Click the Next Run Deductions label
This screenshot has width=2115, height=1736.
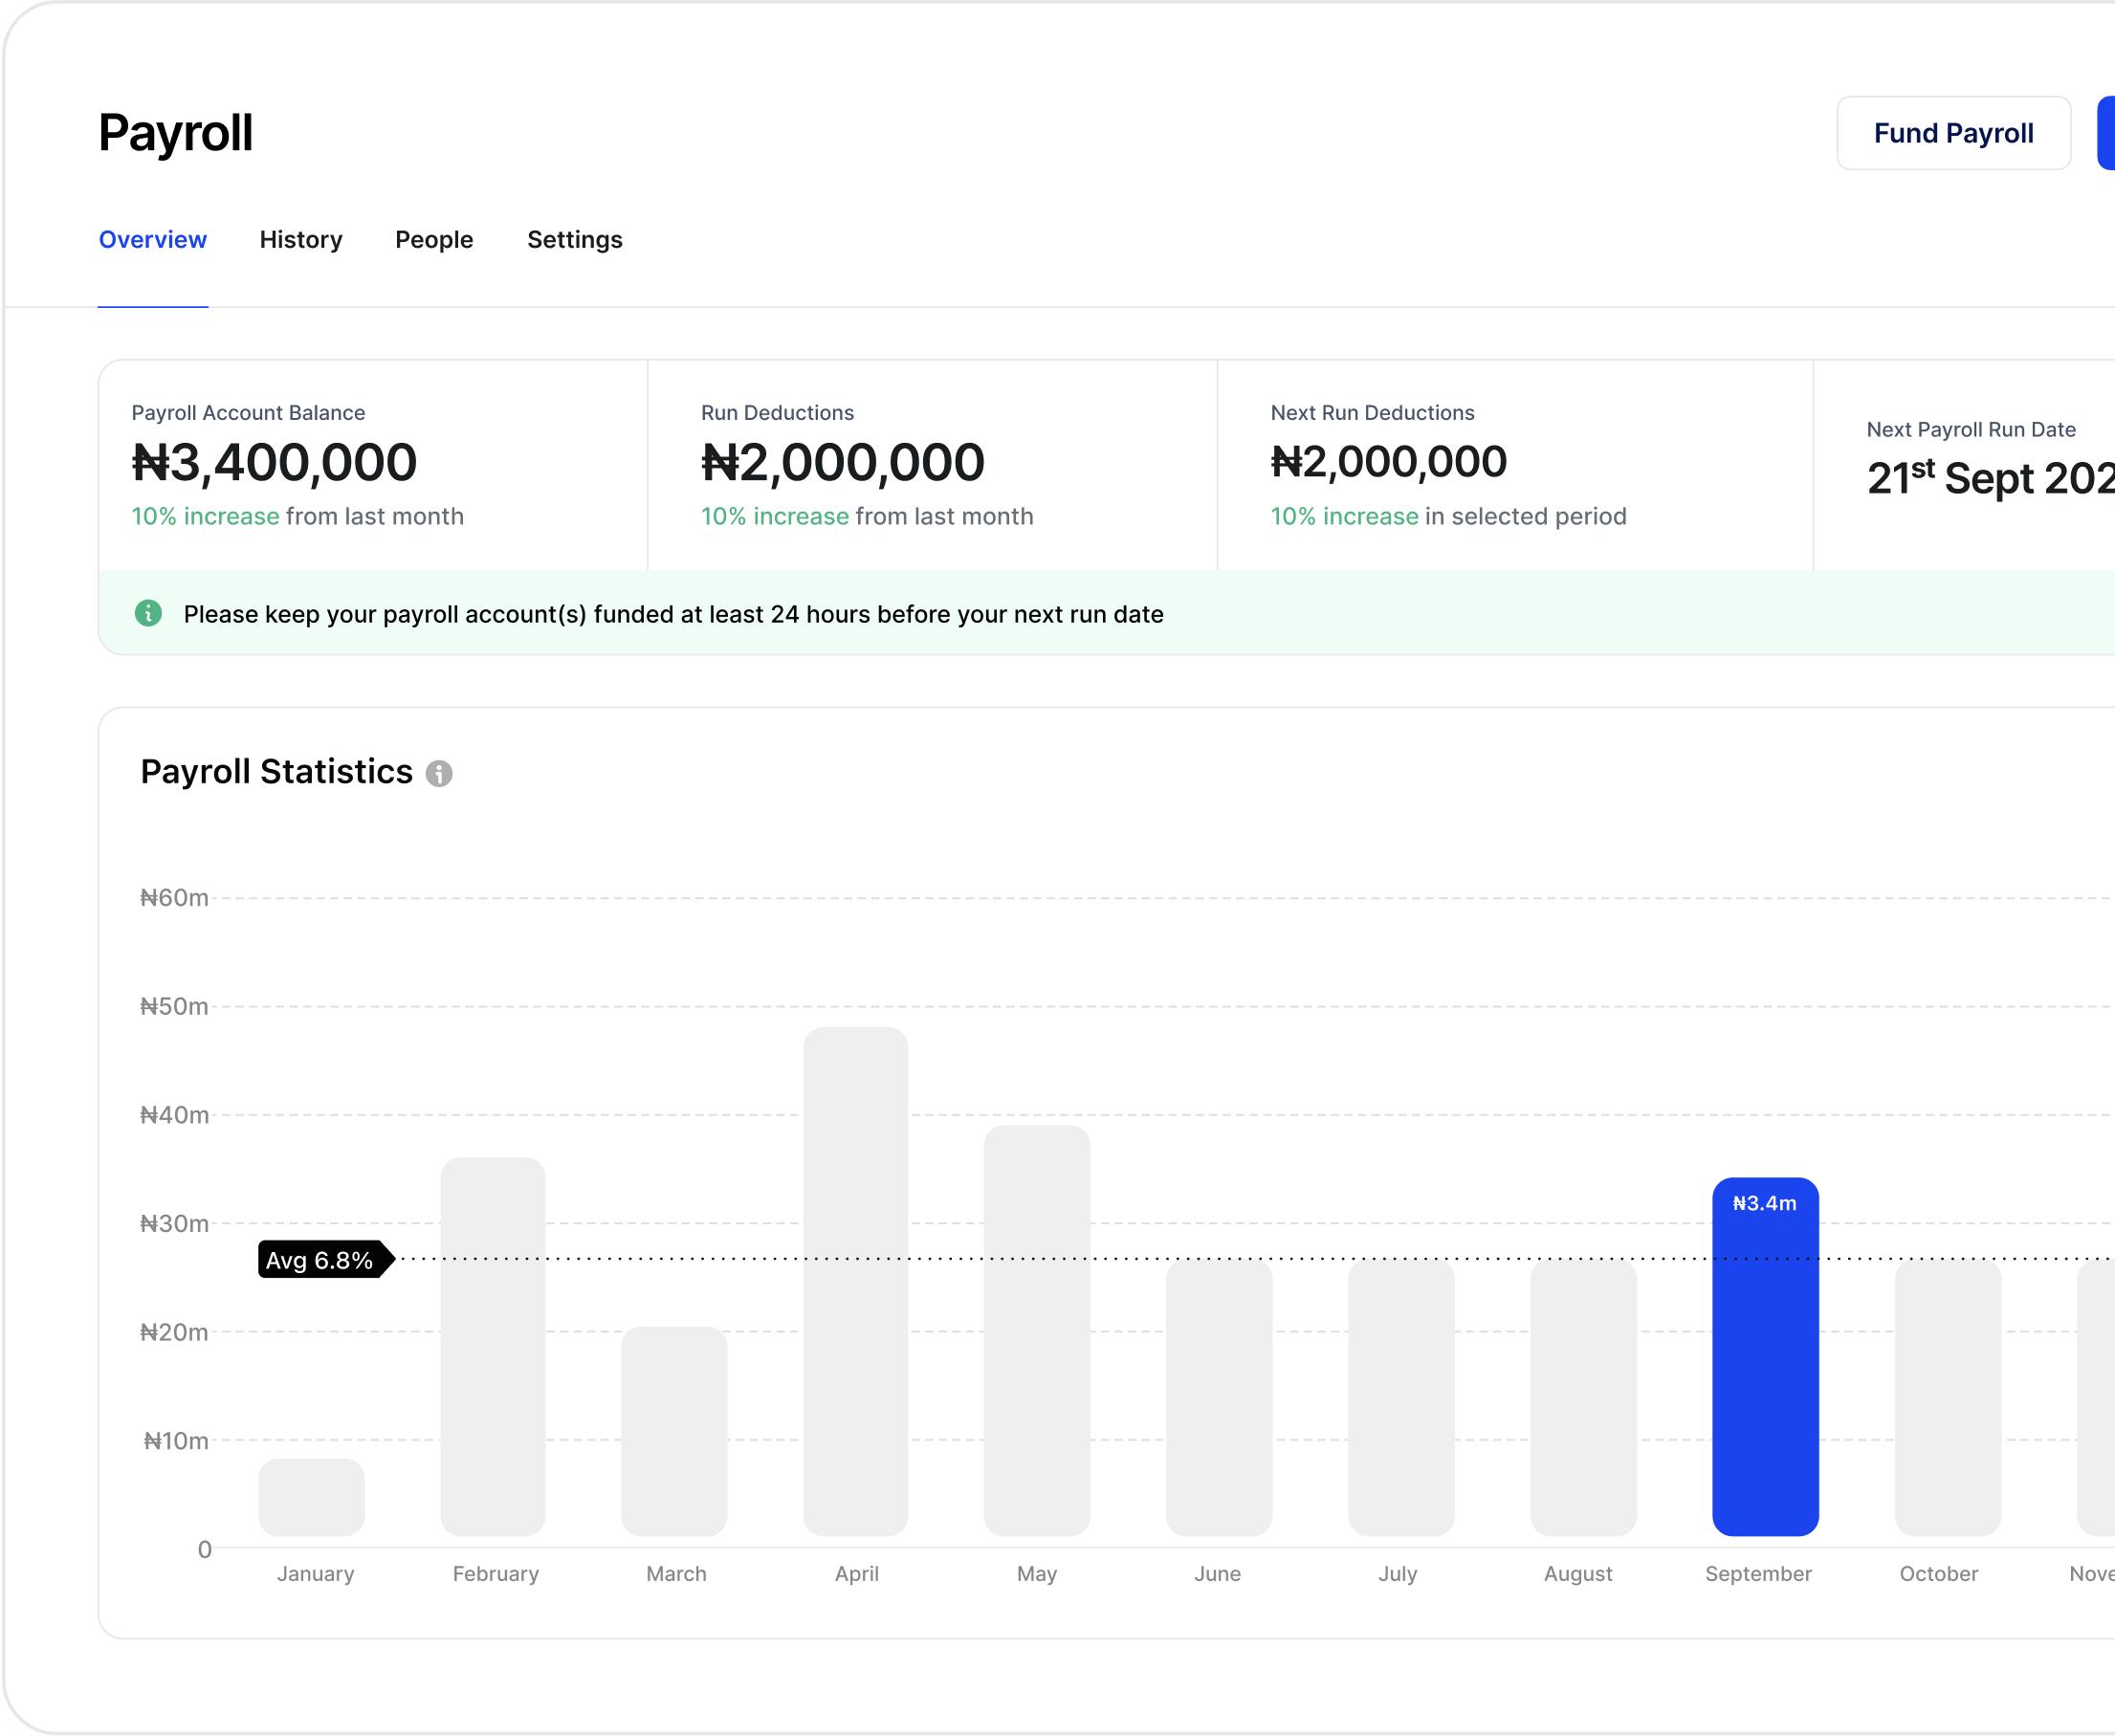coord(1372,413)
